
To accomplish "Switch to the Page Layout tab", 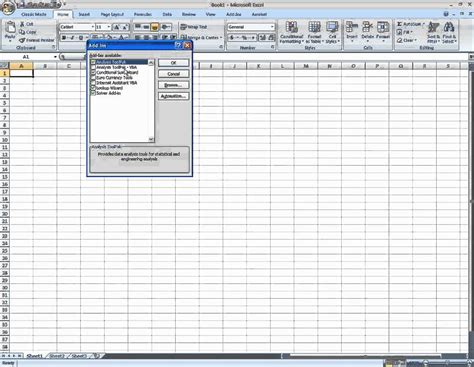I will click(112, 14).
